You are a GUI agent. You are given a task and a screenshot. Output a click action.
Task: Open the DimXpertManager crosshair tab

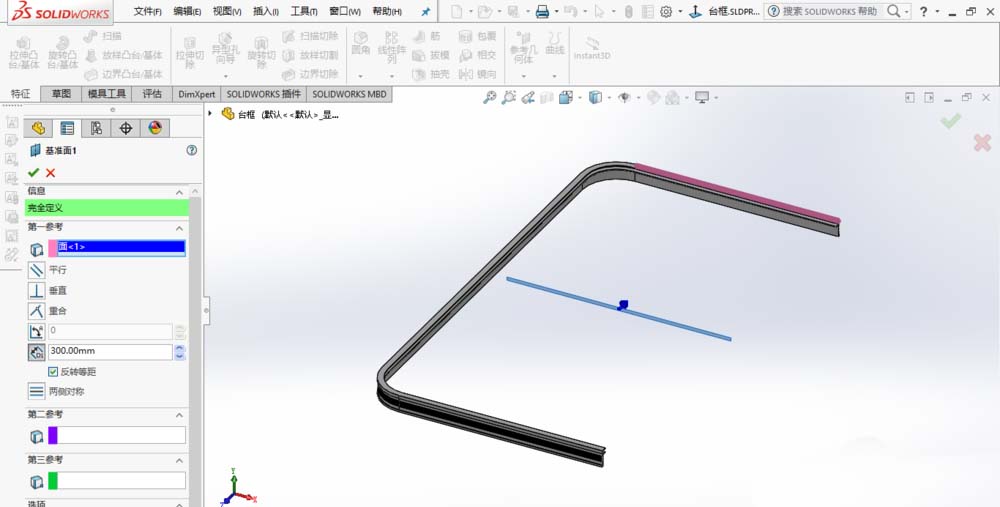point(126,128)
